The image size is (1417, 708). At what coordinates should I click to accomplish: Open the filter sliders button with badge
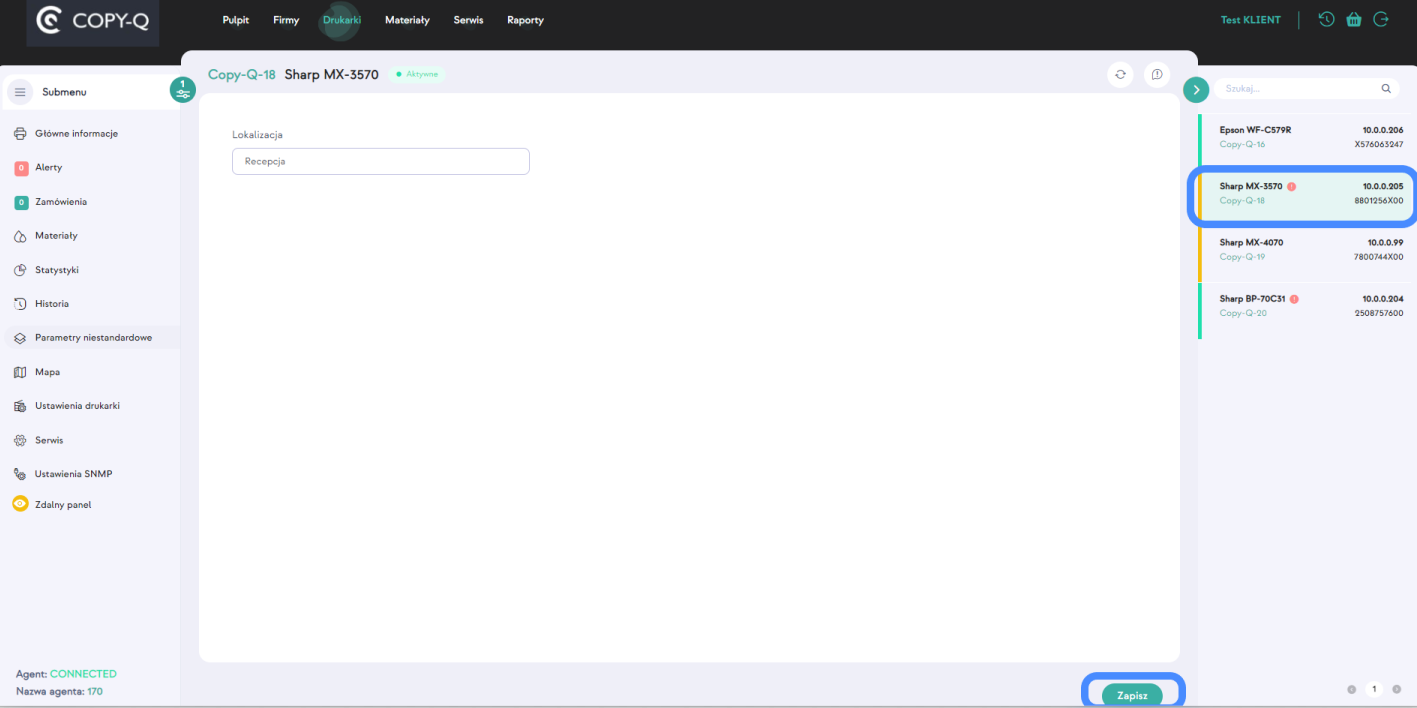(182, 90)
